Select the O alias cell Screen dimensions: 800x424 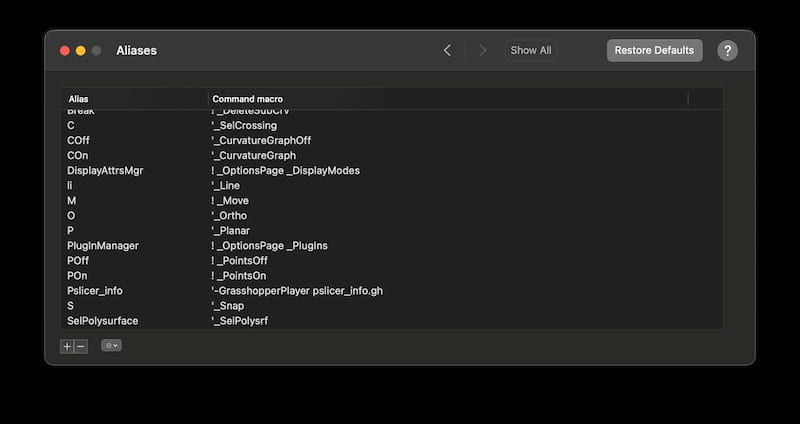(71, 216)
